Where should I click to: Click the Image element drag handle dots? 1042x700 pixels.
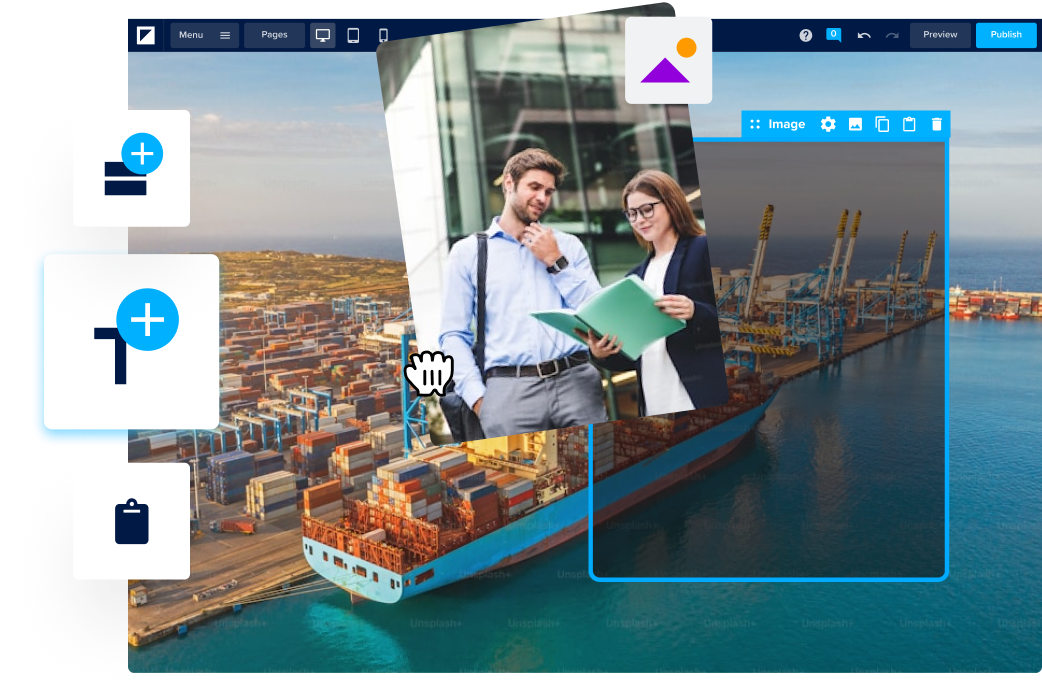pyautogui.click(x=755, y=124)
